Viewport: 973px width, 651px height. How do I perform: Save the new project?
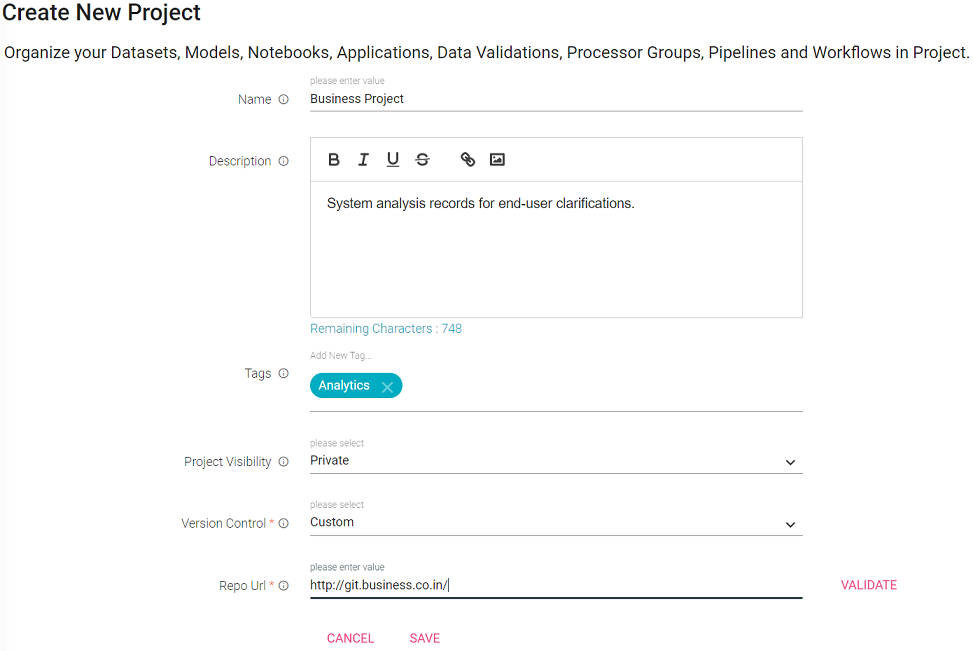tap(424, 639)
